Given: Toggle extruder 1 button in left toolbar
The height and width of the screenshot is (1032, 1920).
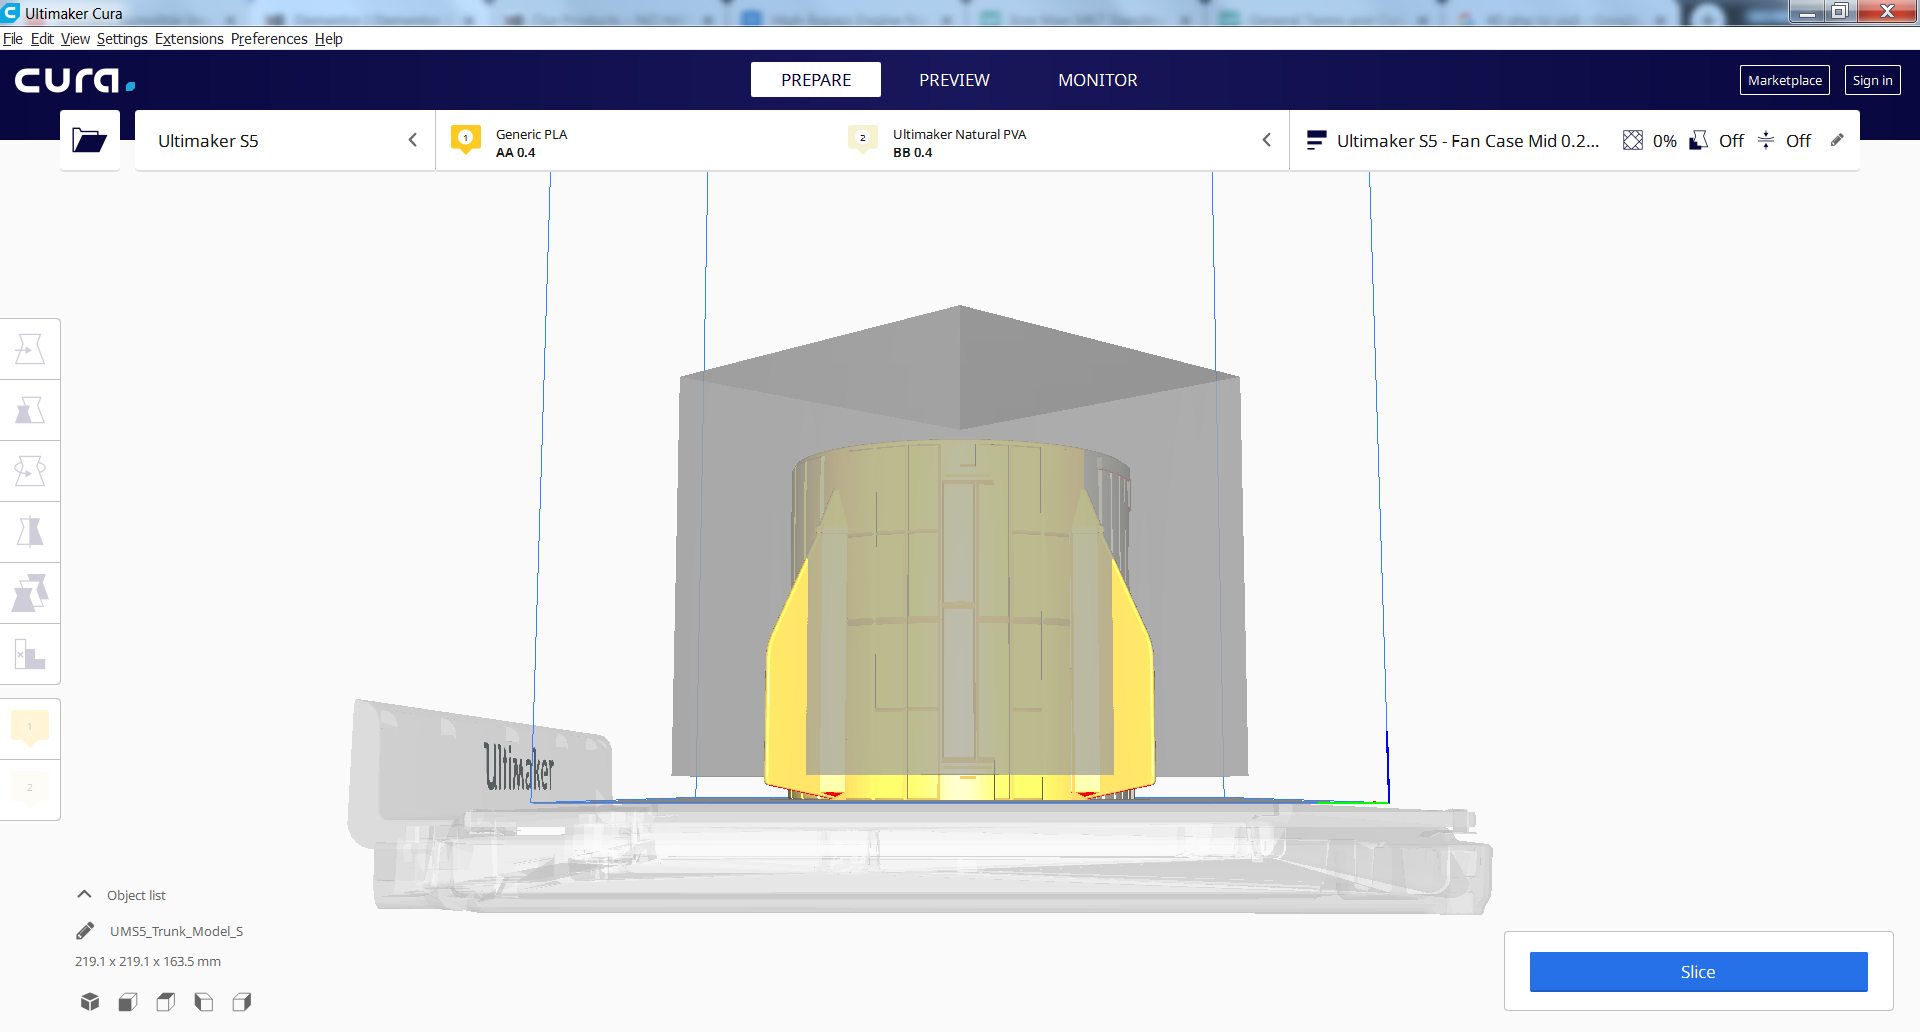Looking at the screenshot, I should [x=30, y=727].
